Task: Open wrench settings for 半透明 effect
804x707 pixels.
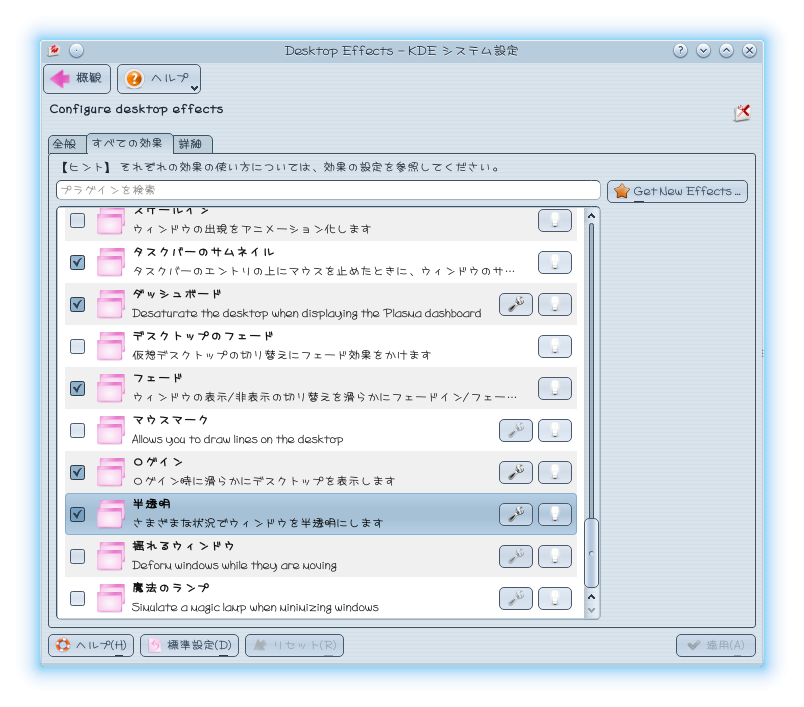Action: pos(515,514)
